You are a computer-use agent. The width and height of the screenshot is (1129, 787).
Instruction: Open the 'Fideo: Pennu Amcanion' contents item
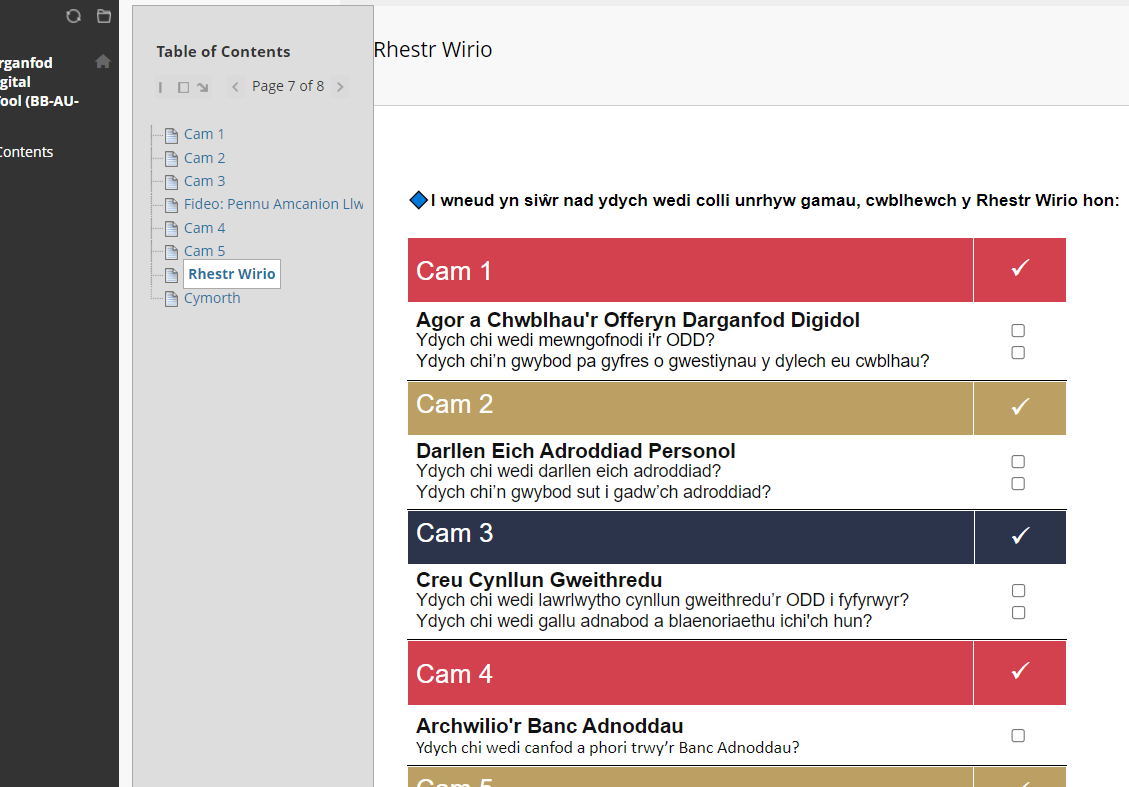click(273, 204)
